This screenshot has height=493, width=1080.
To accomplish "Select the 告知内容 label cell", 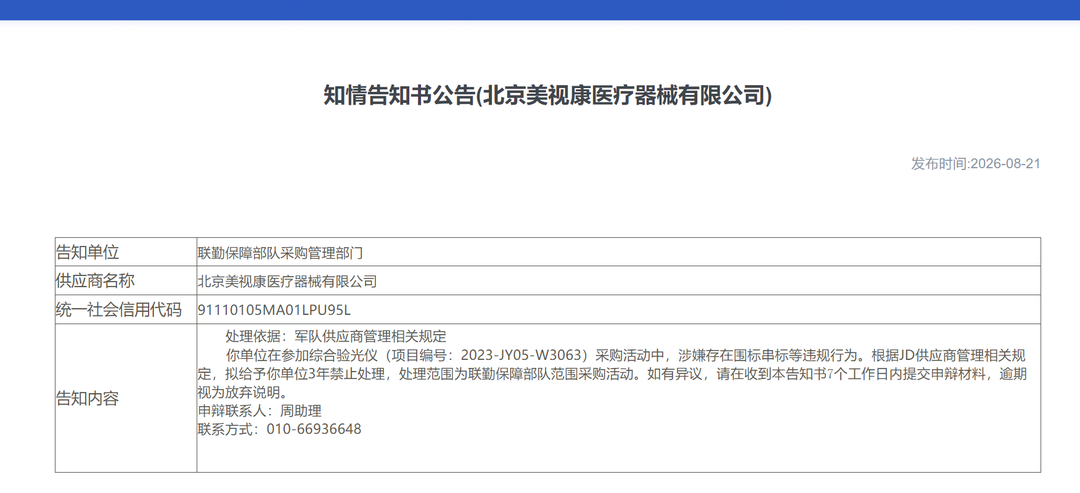I will (126, 399).
